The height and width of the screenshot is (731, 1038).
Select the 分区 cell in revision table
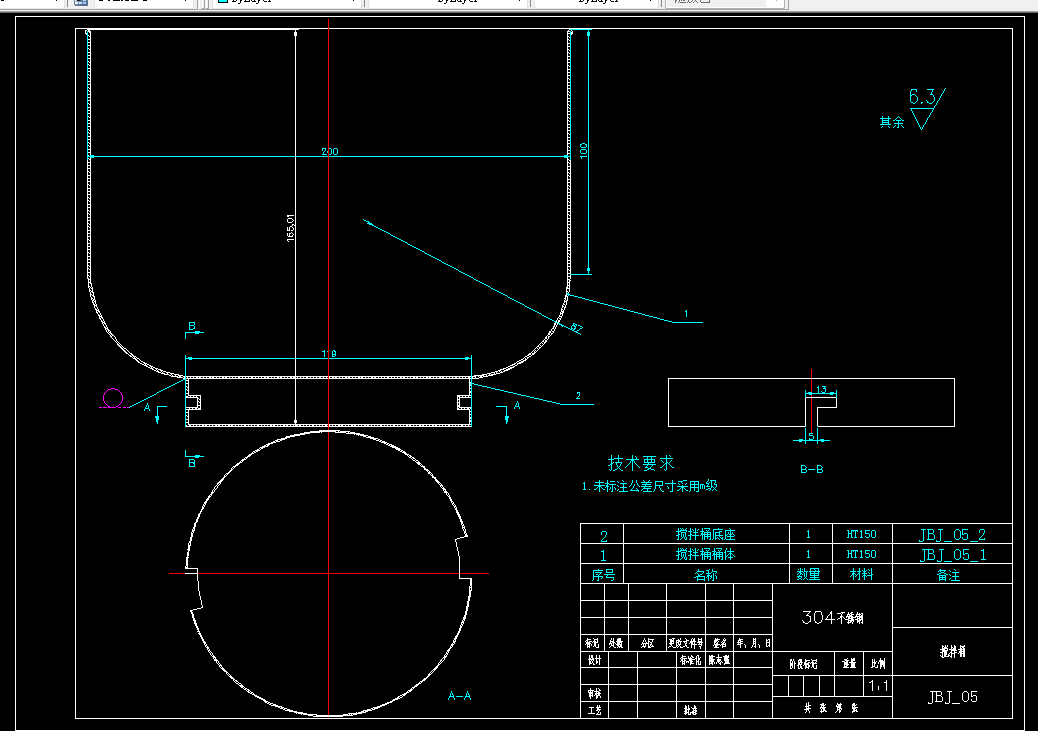pos(647,643)
